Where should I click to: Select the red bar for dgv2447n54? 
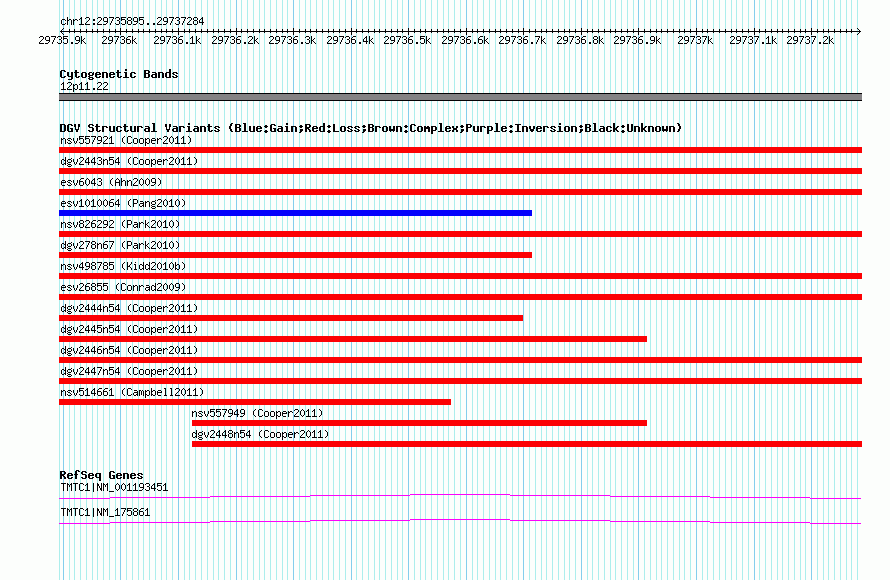coord(460,381)
